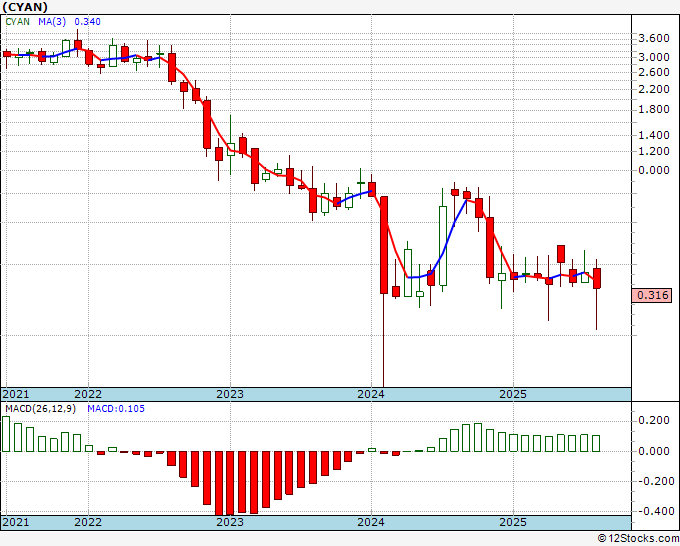Viewport: 680px width, 546px height.
Task: Click the 0.200 MACD axis label
Action: 653,421
